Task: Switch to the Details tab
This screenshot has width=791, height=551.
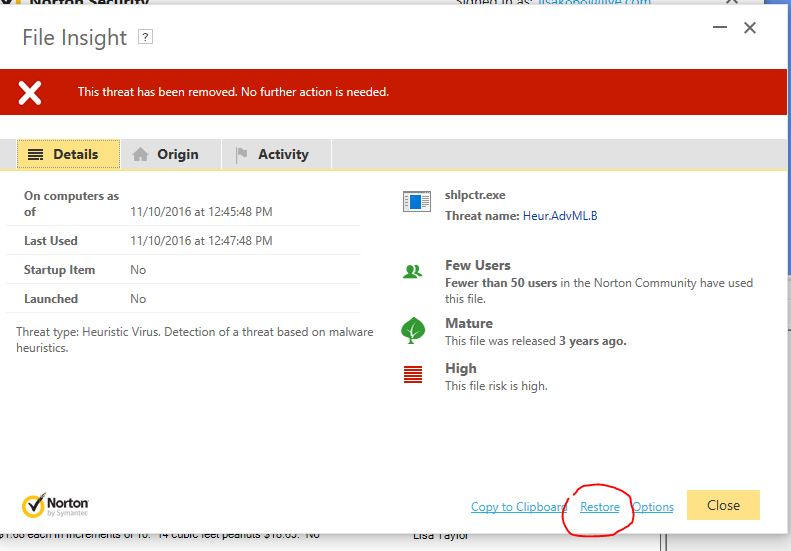Action: [x=69, y=154]
